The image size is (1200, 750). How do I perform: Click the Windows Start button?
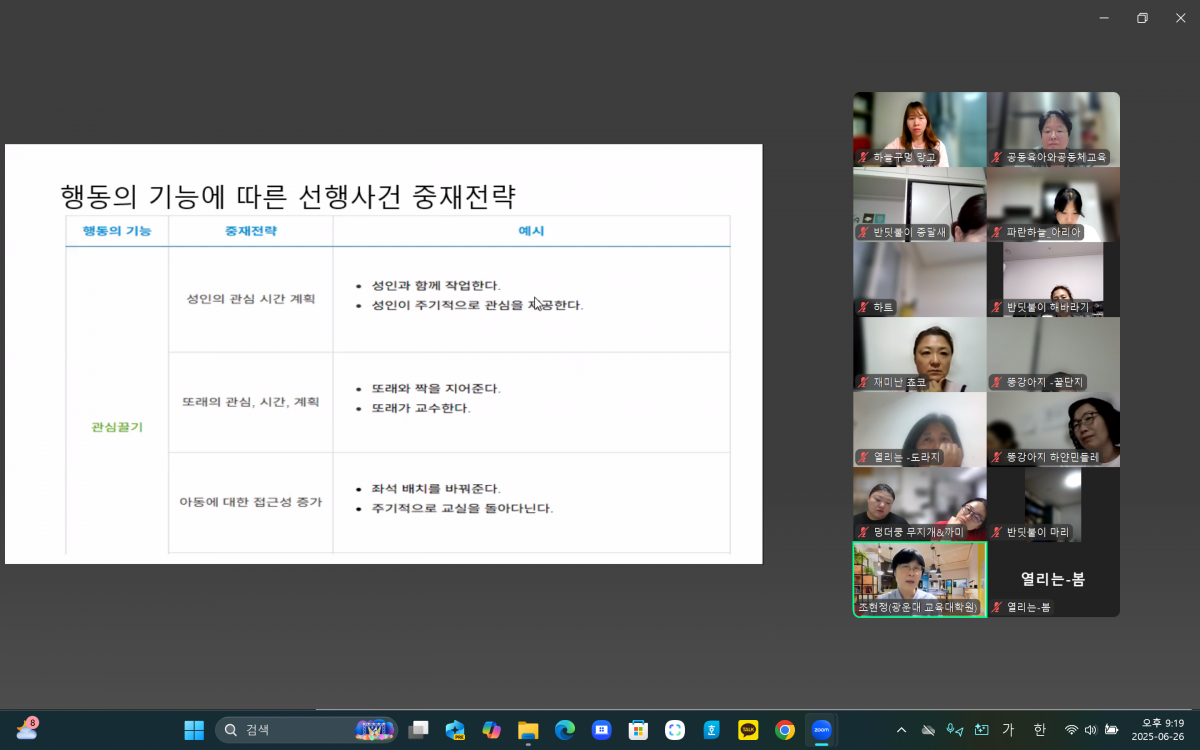point(194,730)
